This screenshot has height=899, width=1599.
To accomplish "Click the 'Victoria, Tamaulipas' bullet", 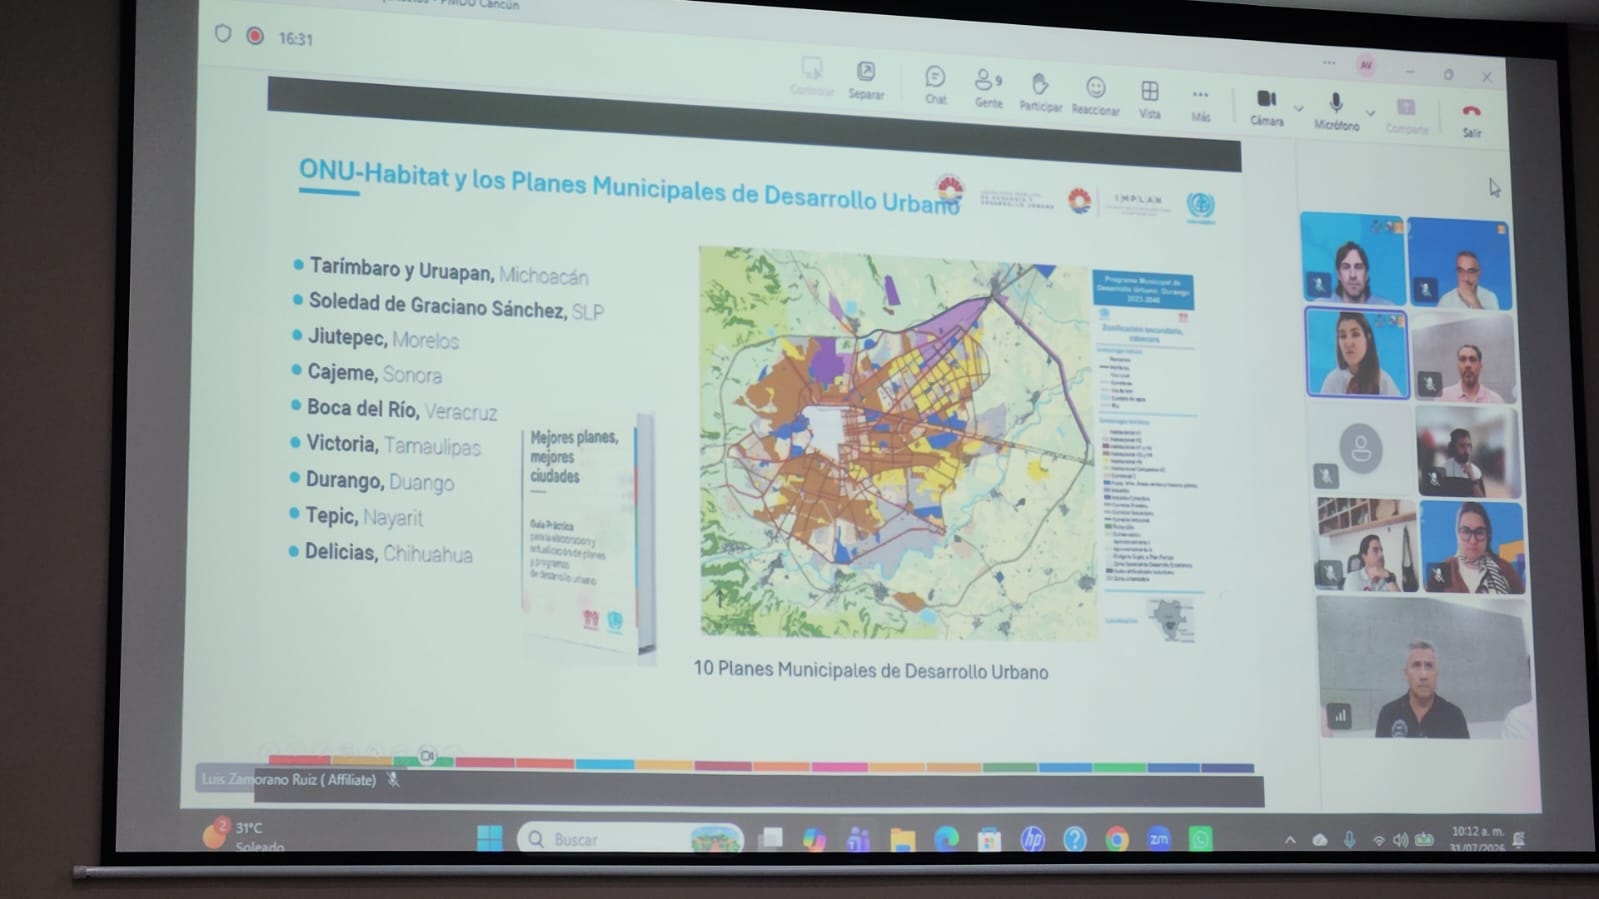I will (x=385, y=445).
